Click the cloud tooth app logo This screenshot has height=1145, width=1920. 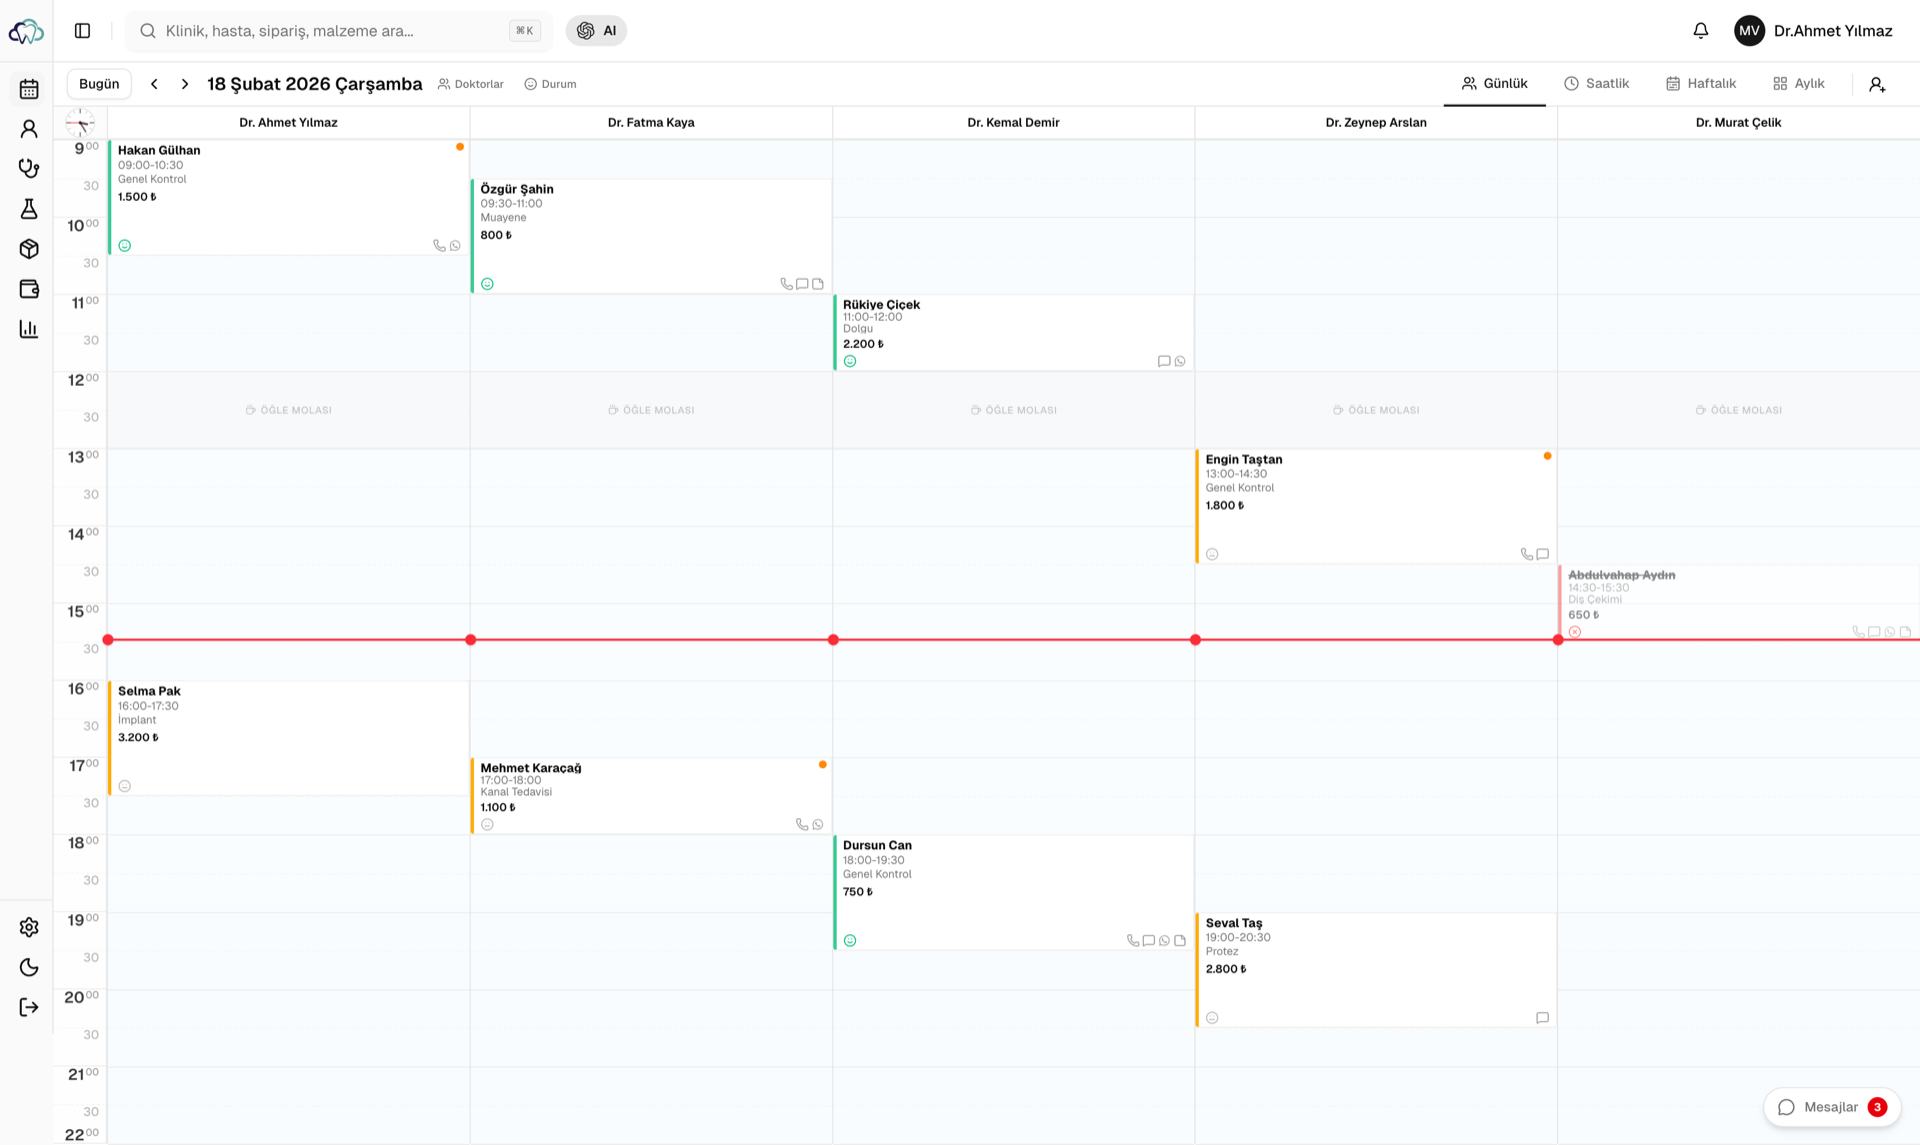click(x=26, y=31)
